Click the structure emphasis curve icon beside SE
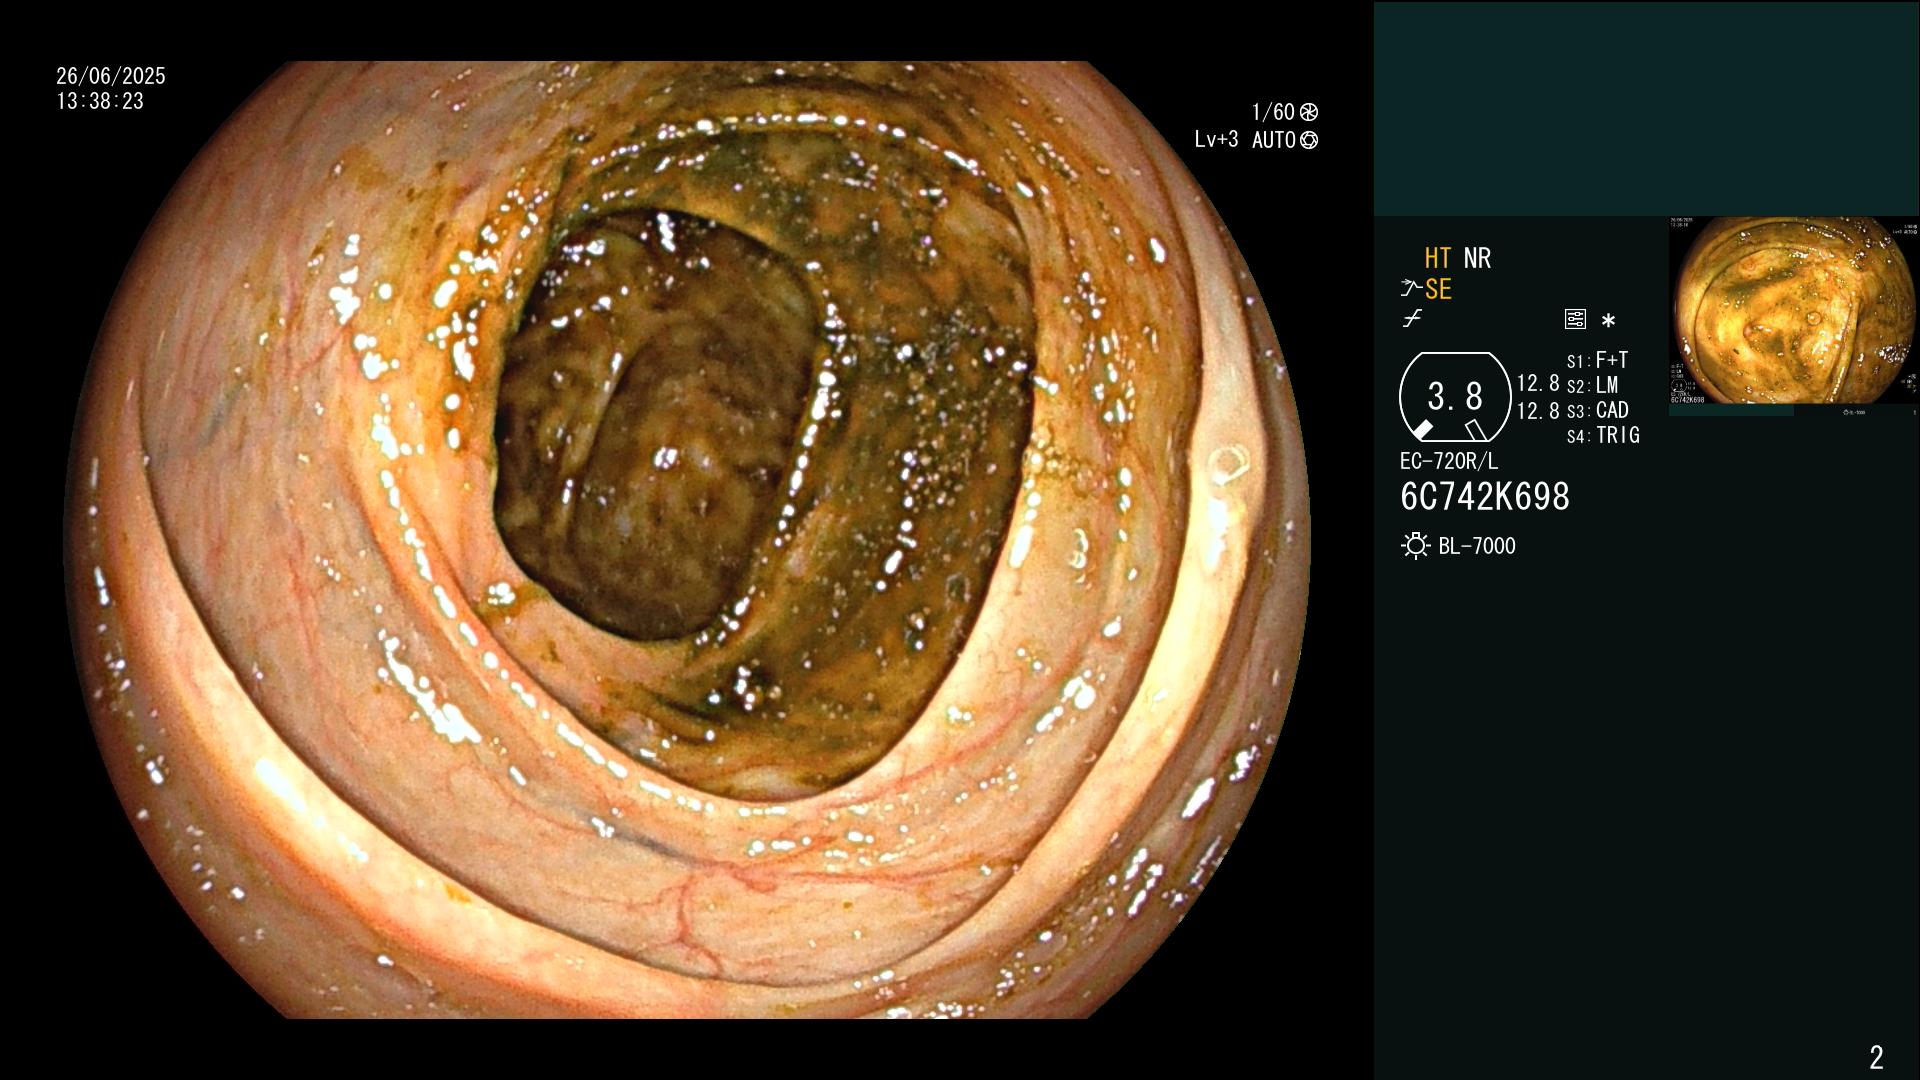 click(x=1411, y=289)
